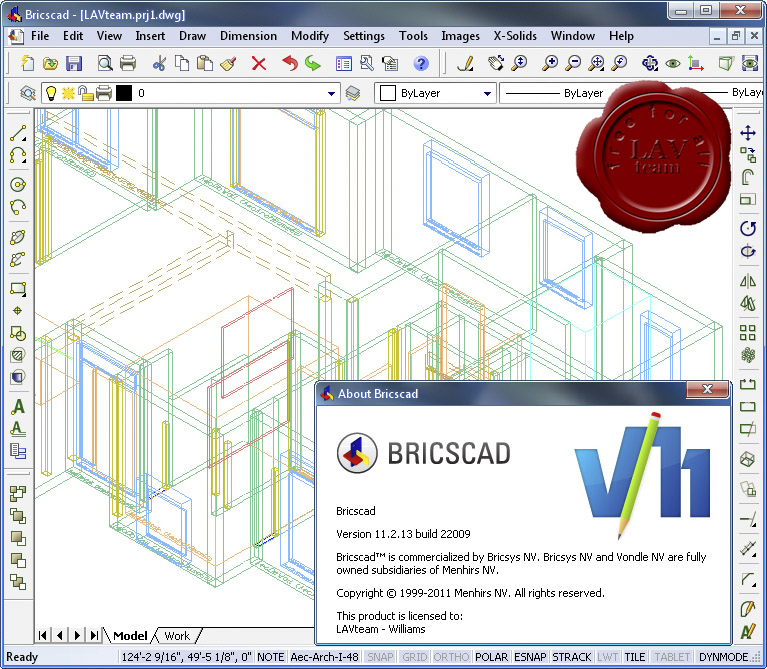Image resolution: width=767 pixels, height=669 pixels.
Task: Delete with the red X icon
Action: pyautogui.click(x=259, y=63)
